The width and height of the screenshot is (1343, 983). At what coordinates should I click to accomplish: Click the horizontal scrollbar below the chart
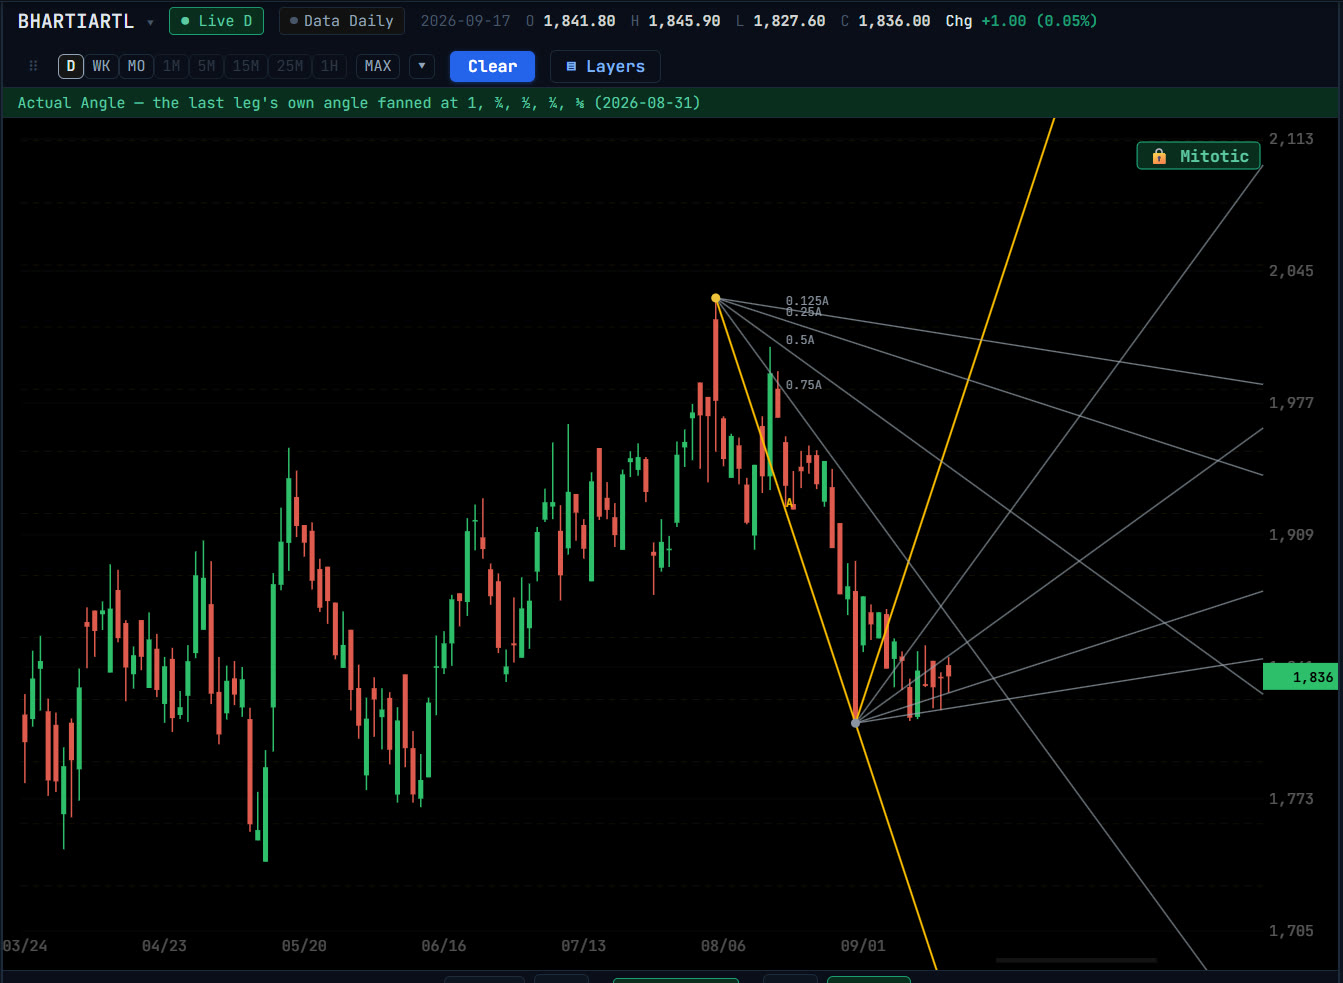click(x=1076, y=960)
